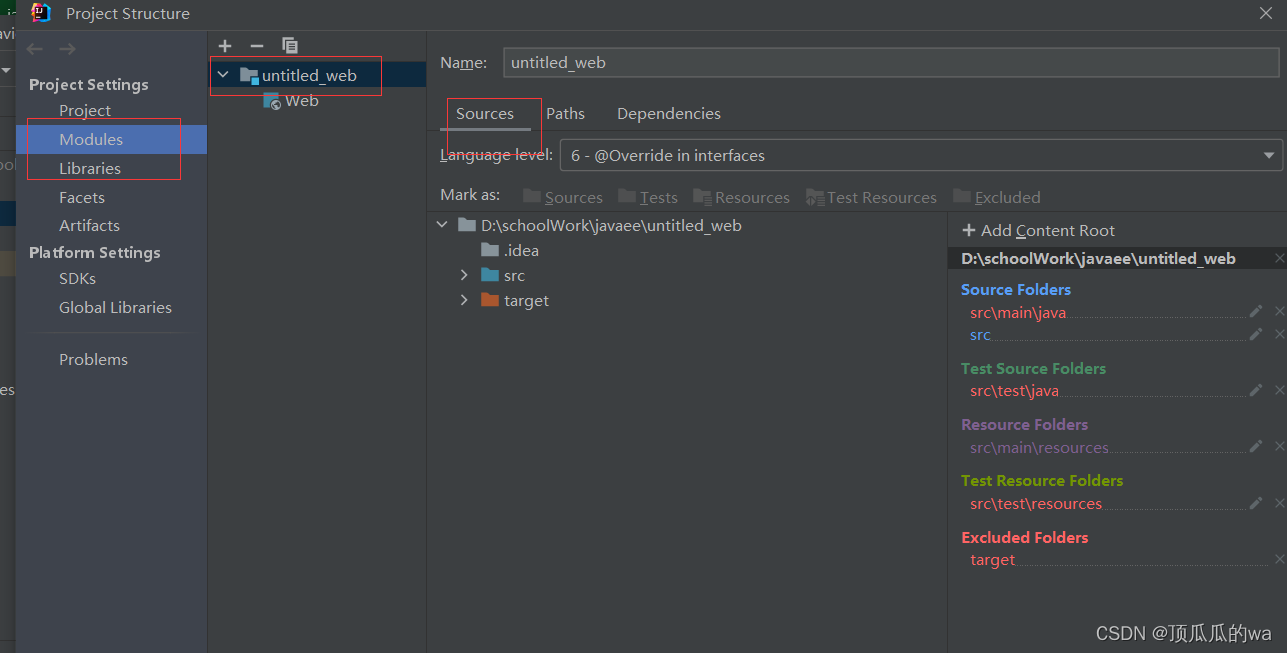Add a new module with the plus icon

(224, 45)
